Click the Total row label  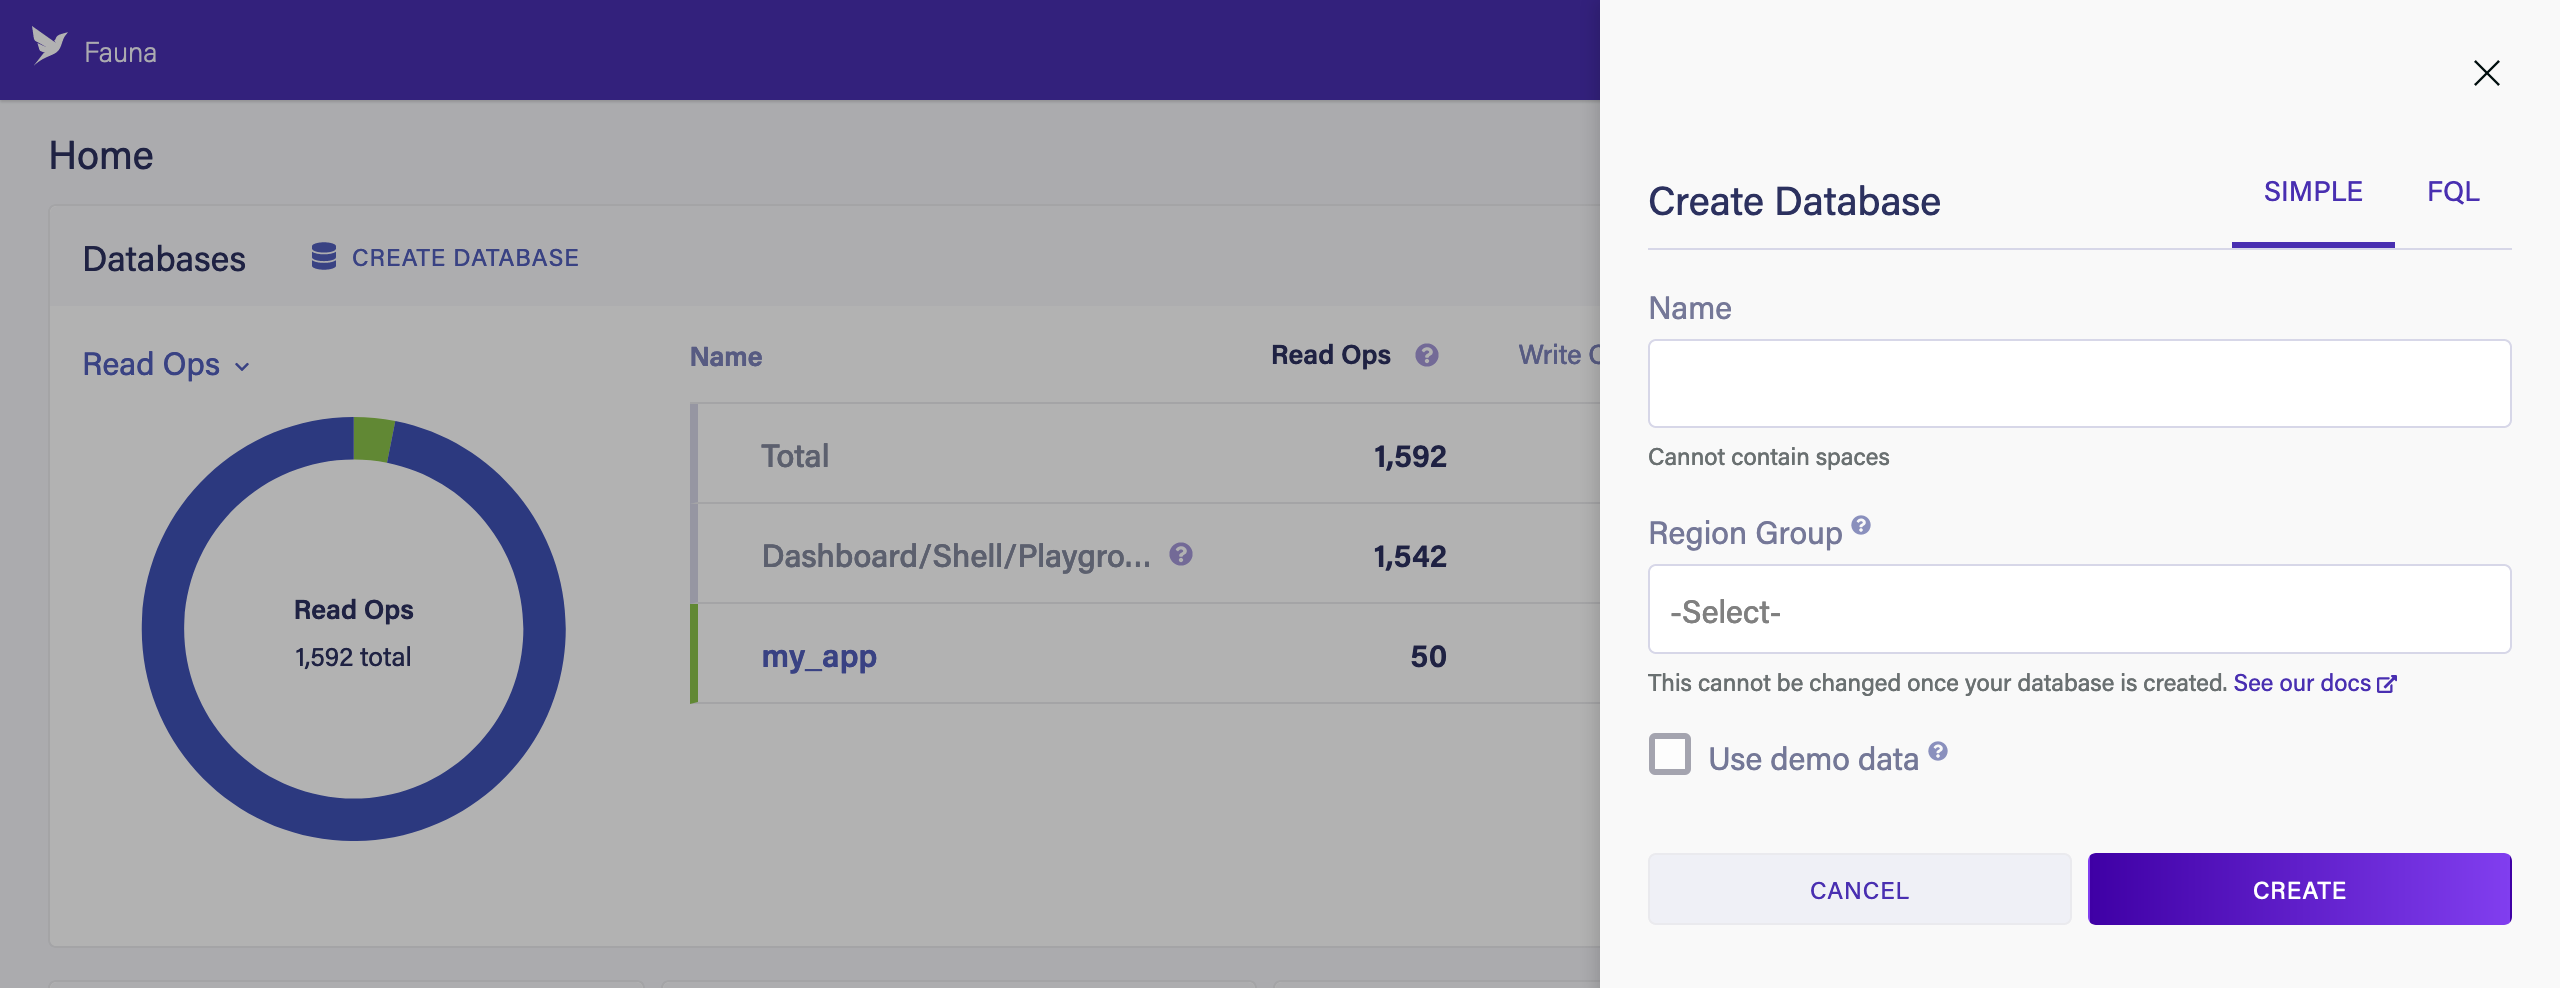click(795, 456)
